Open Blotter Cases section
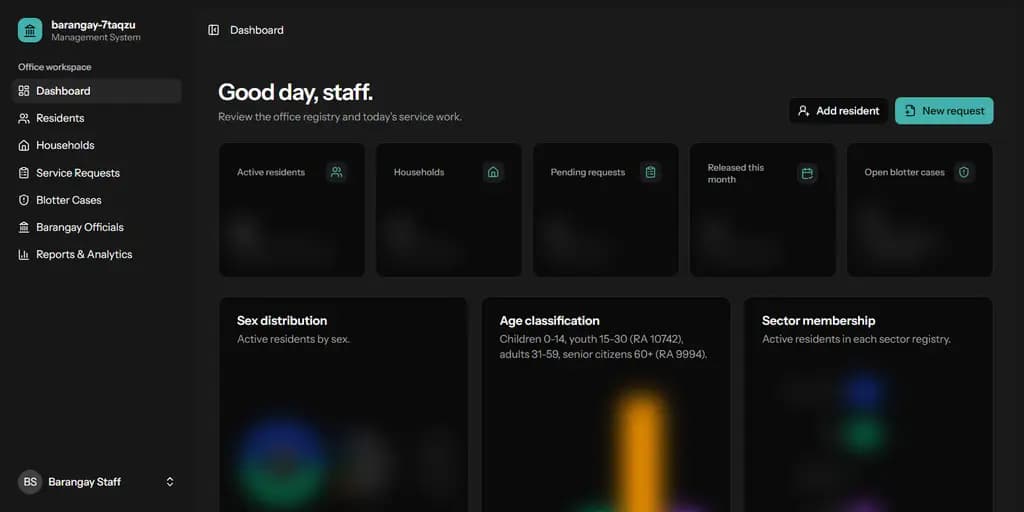This screenshot has height=512, width=1024. click(x=96, y=200)
